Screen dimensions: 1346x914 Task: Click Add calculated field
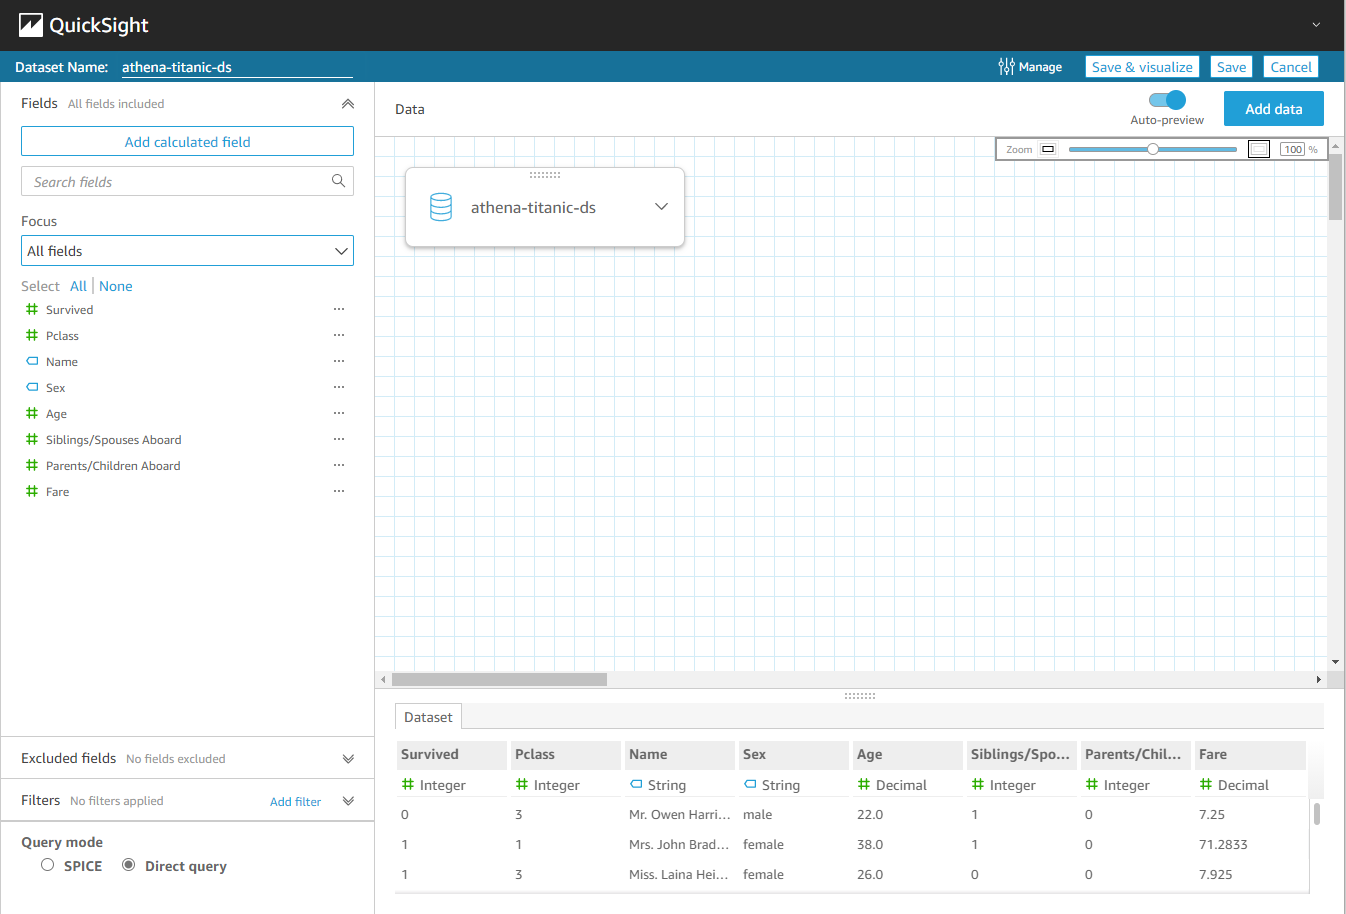pos(187,141)
